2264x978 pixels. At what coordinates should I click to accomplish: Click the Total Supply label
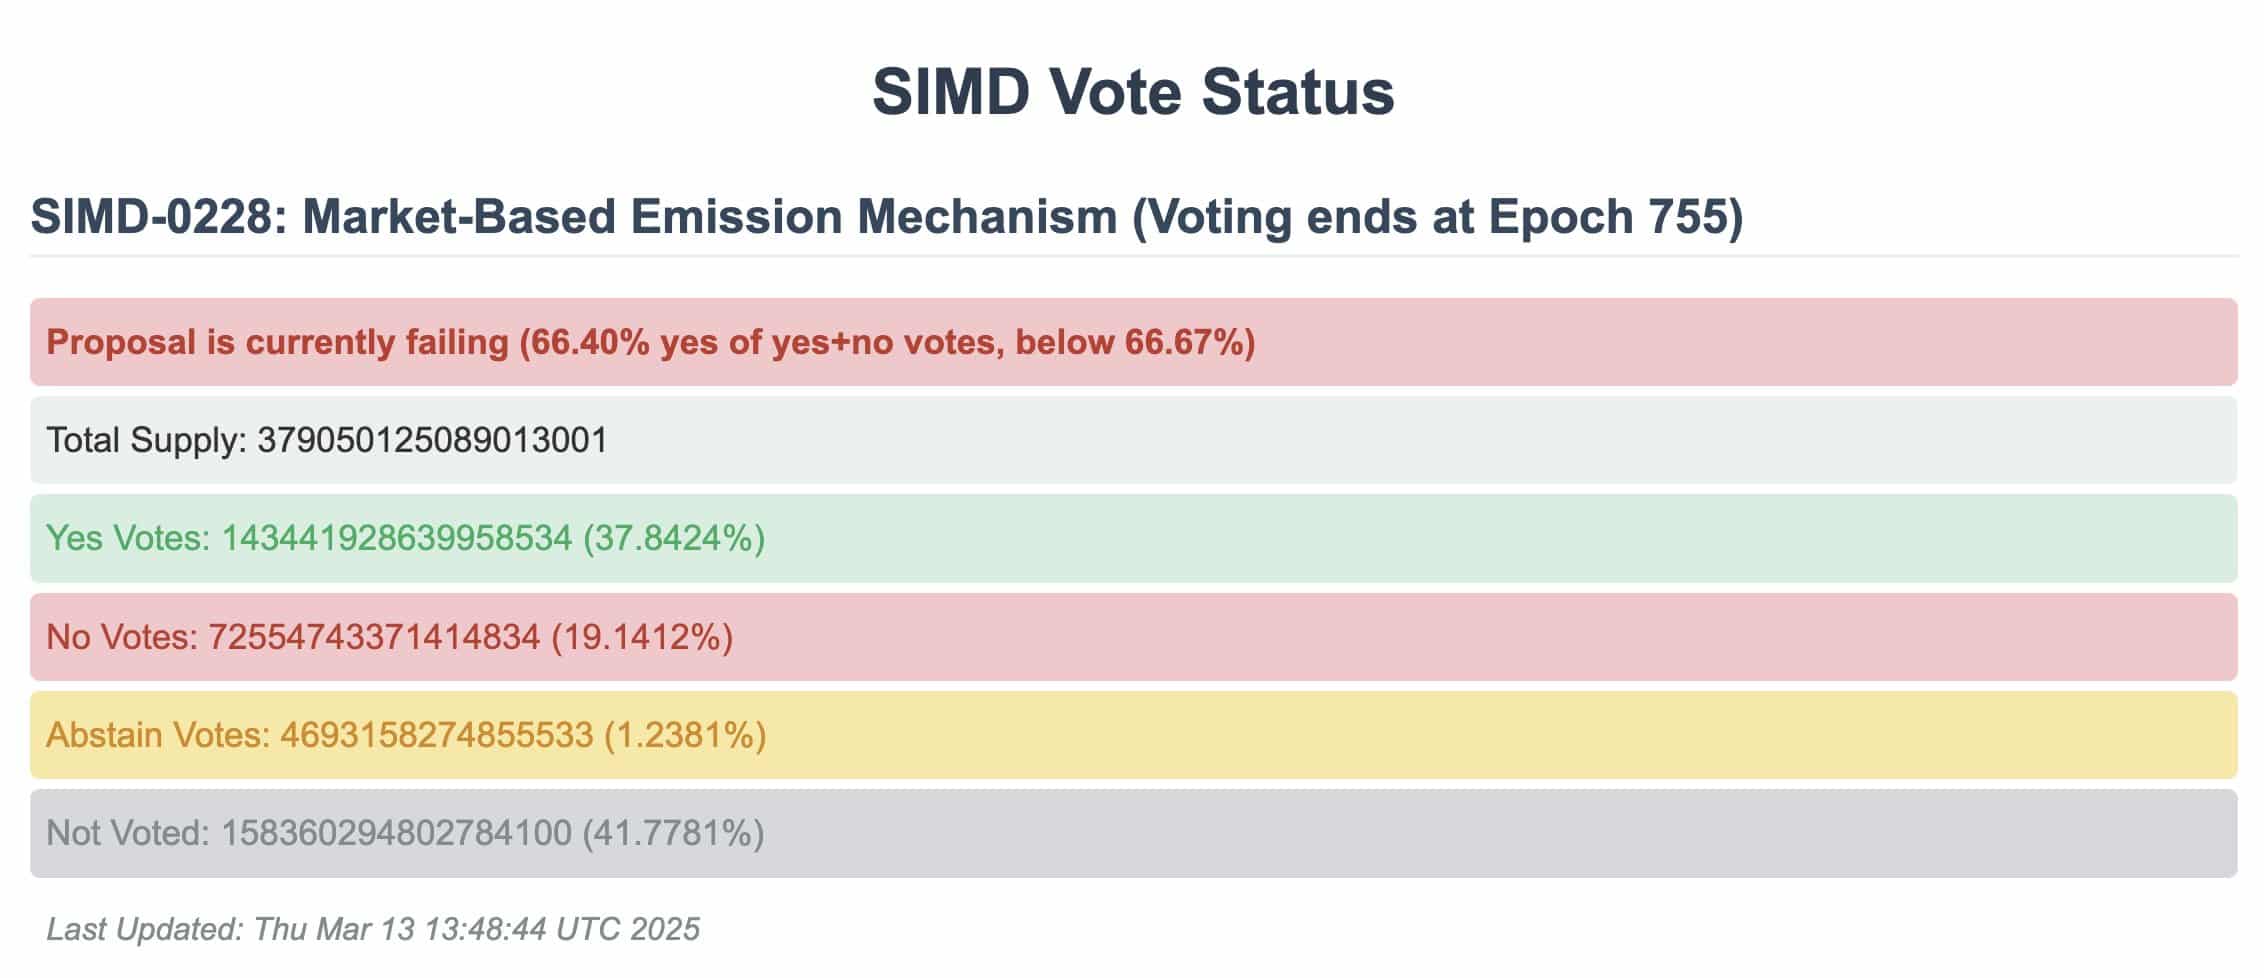tap(147, 440)
